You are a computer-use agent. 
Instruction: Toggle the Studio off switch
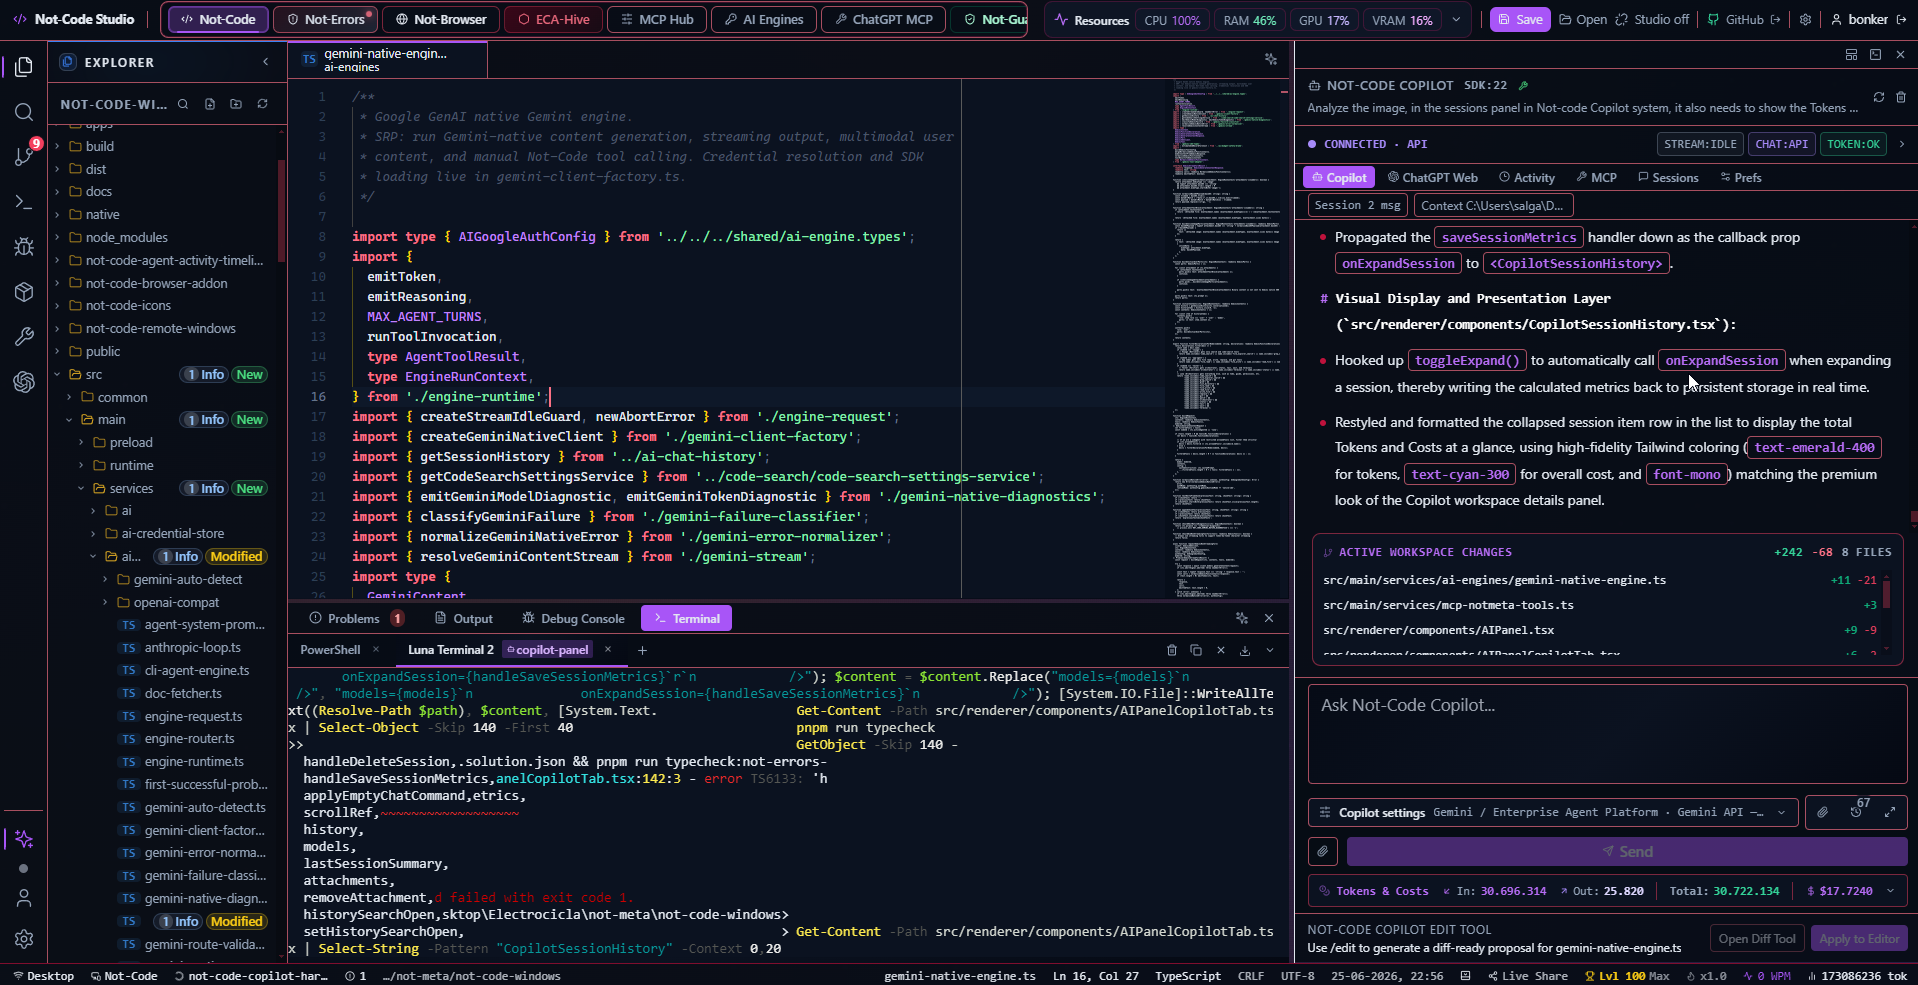(x=1652, y=19)
